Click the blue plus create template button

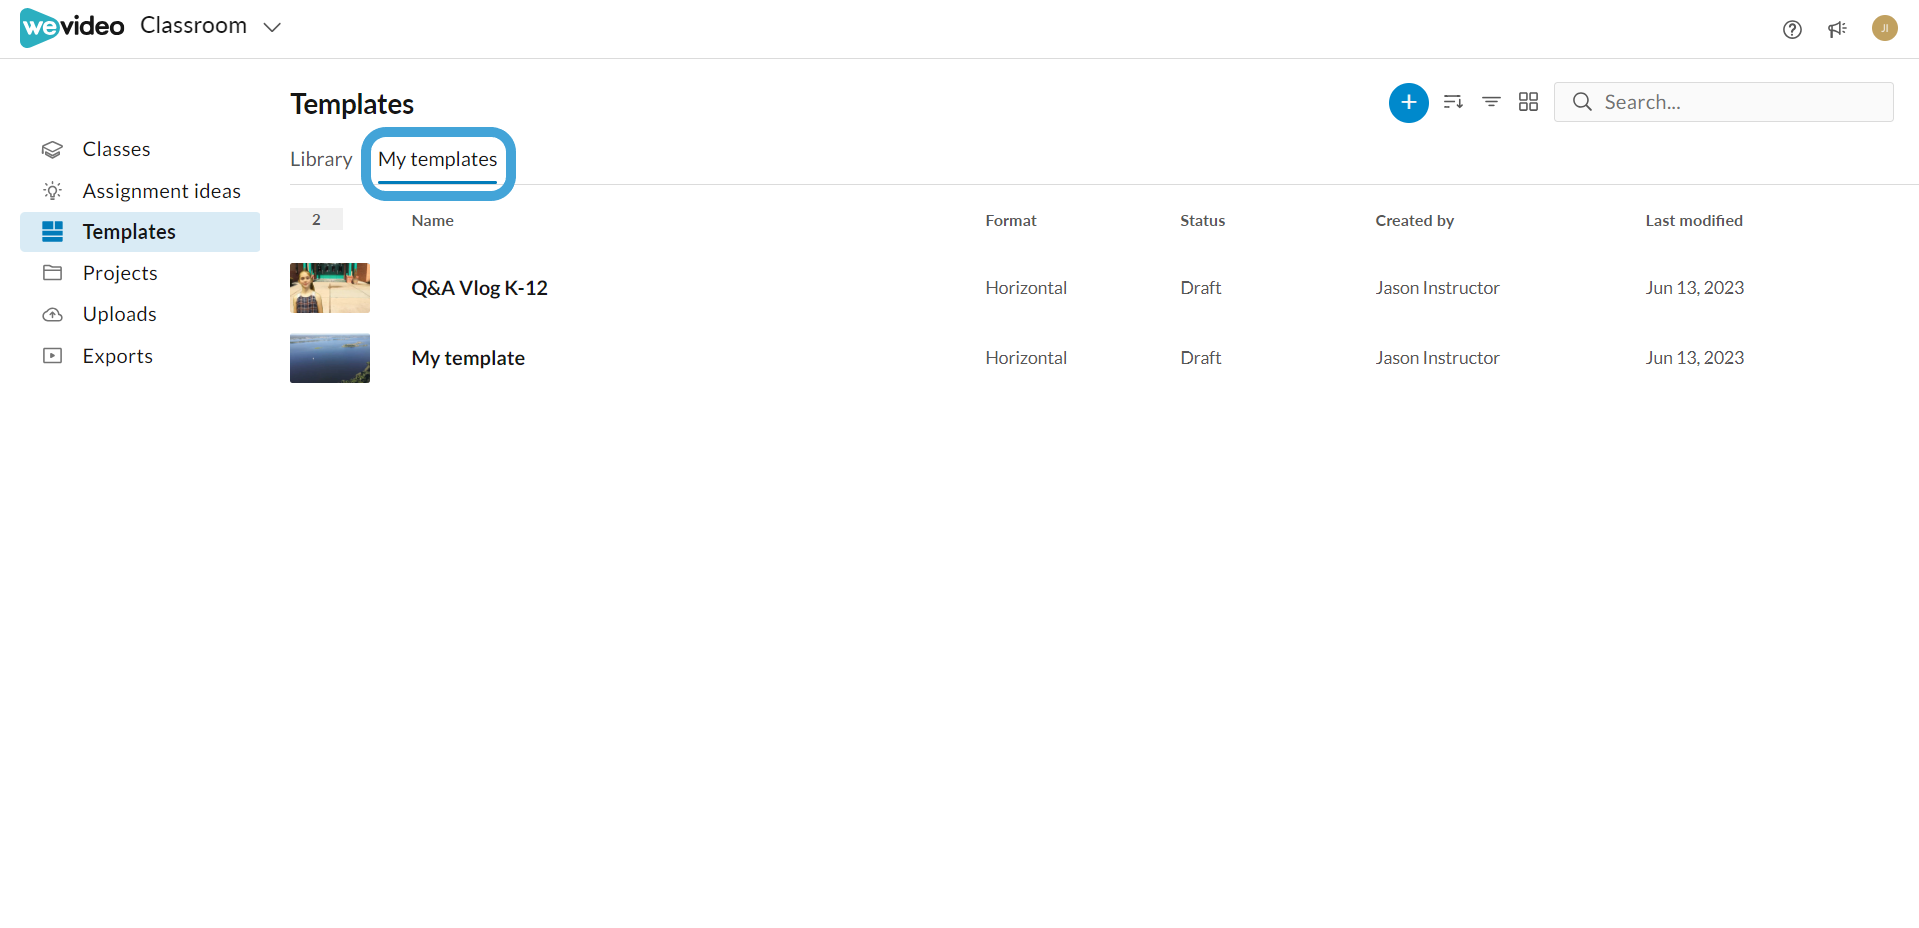click(1408, 102)
